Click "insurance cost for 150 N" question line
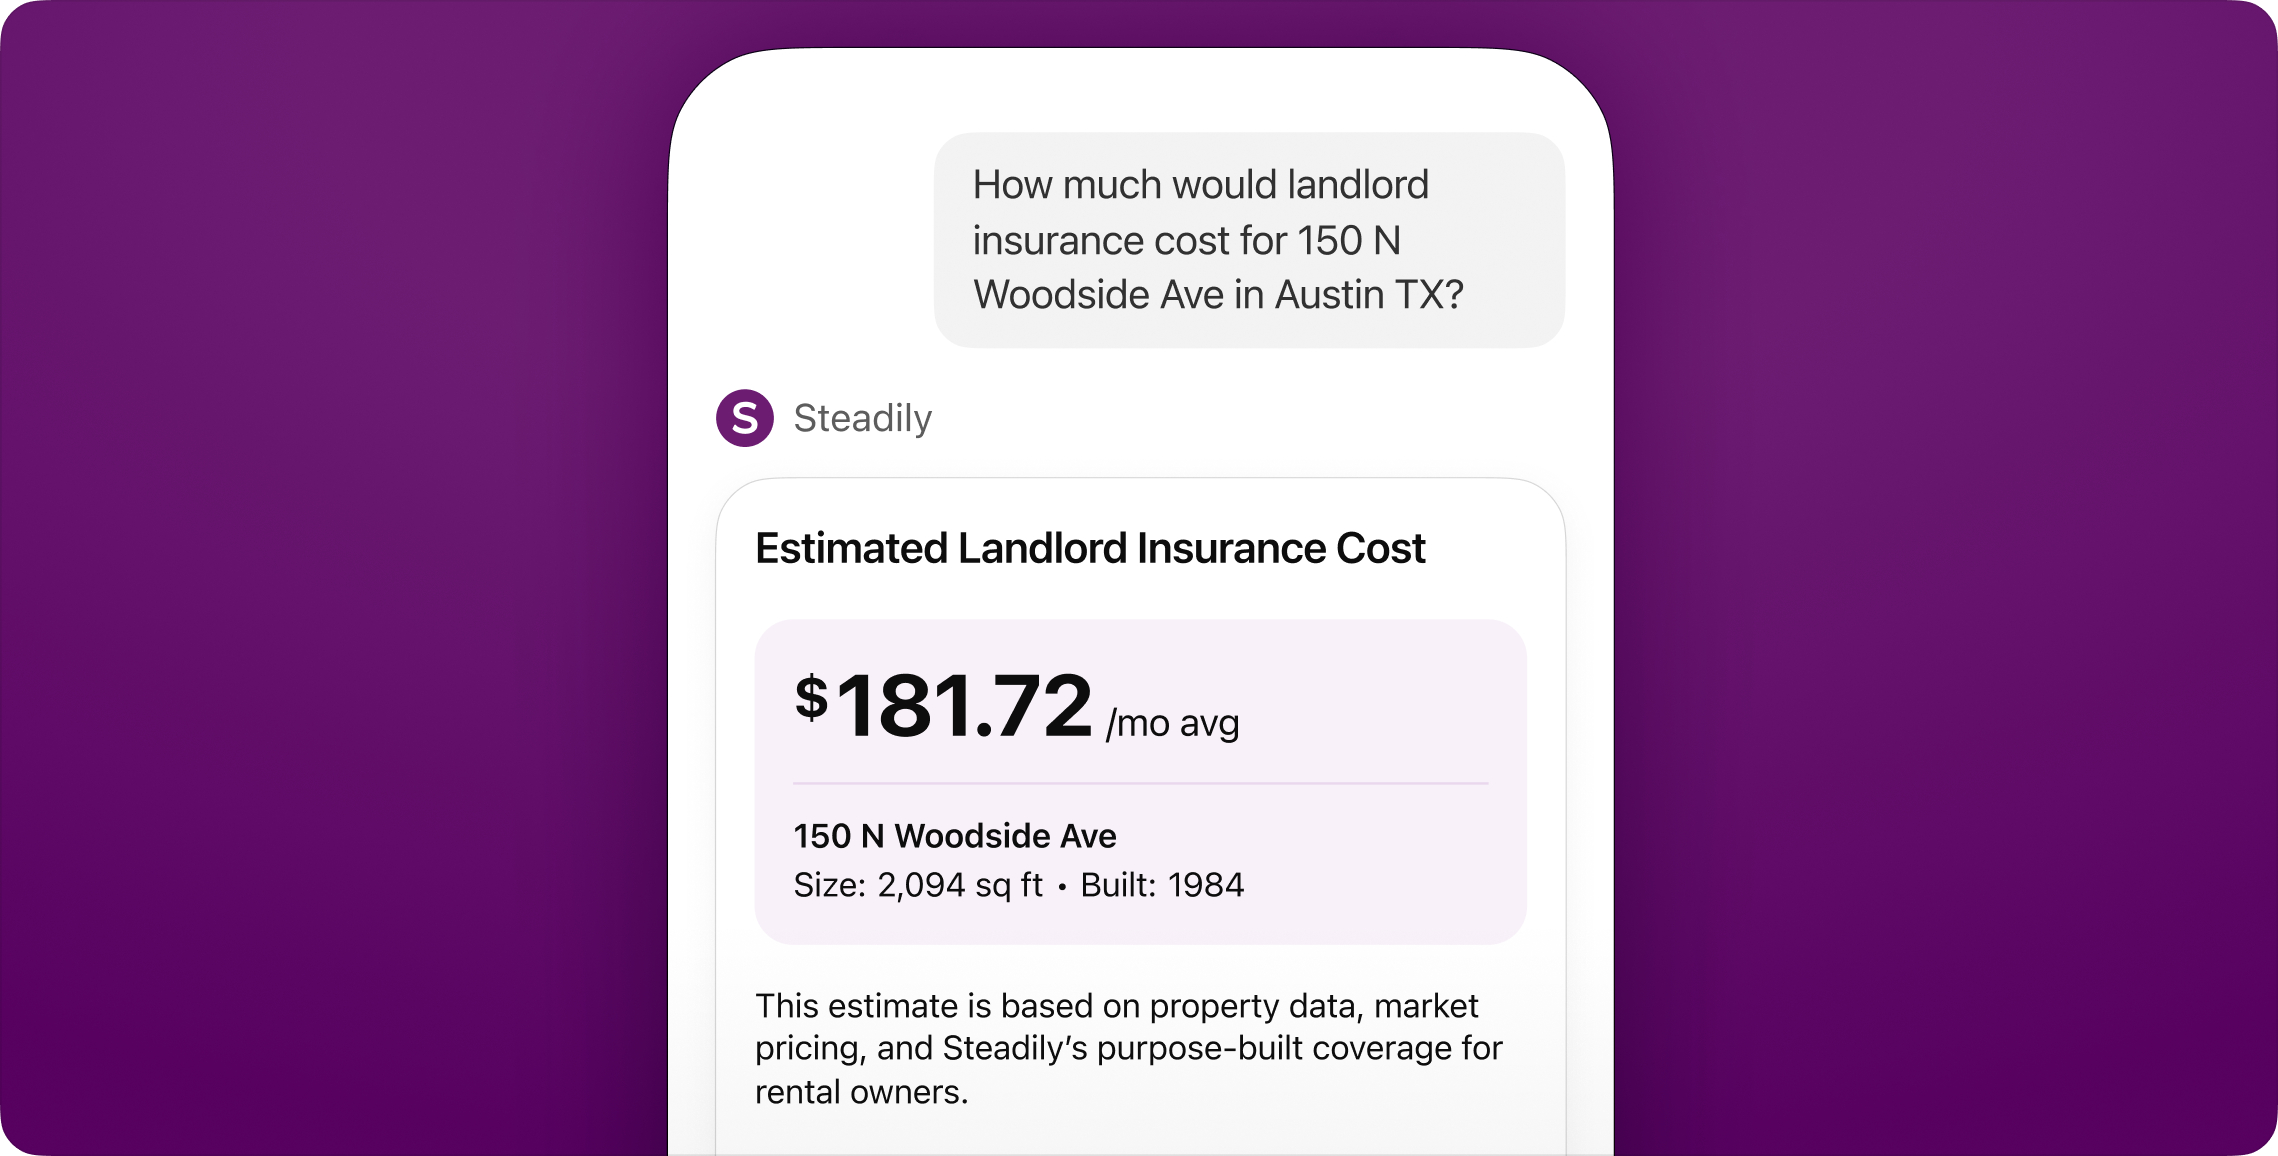This screenshot has height=1156, width=2278. pyautogui.click(x=1186, y=240)
